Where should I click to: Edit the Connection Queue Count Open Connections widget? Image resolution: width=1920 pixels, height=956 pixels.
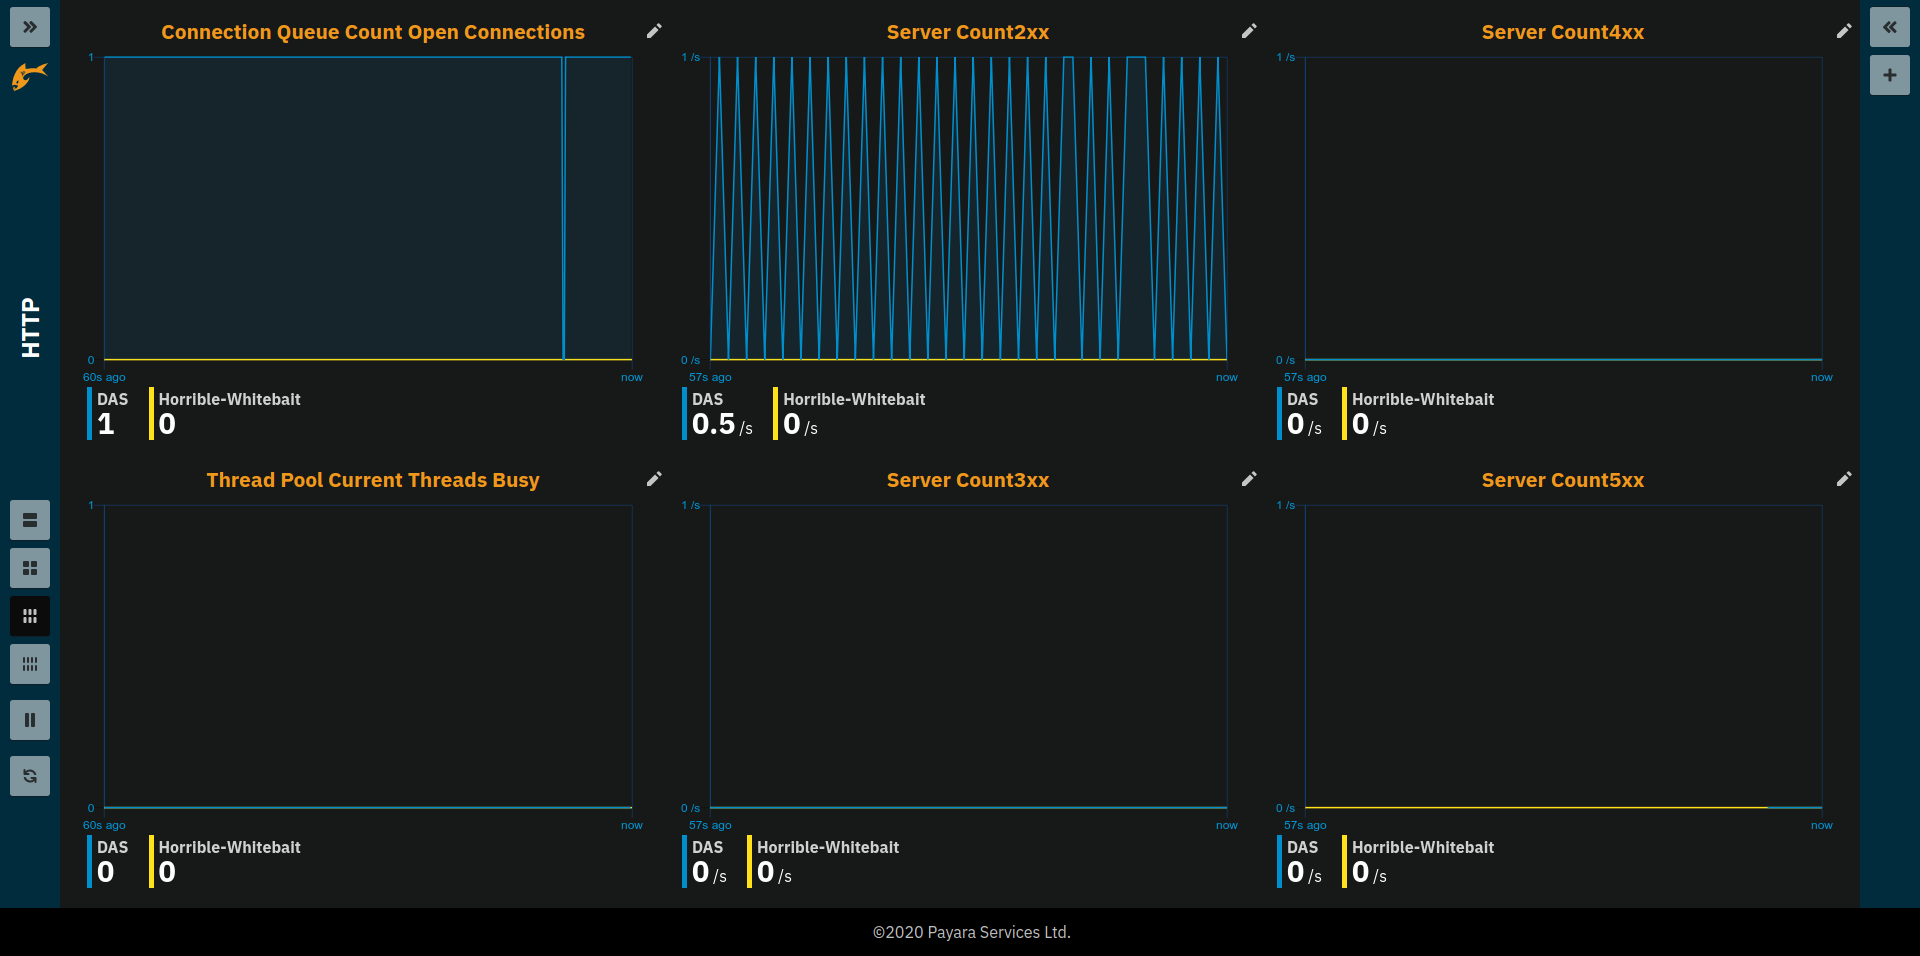coord(654,31)
